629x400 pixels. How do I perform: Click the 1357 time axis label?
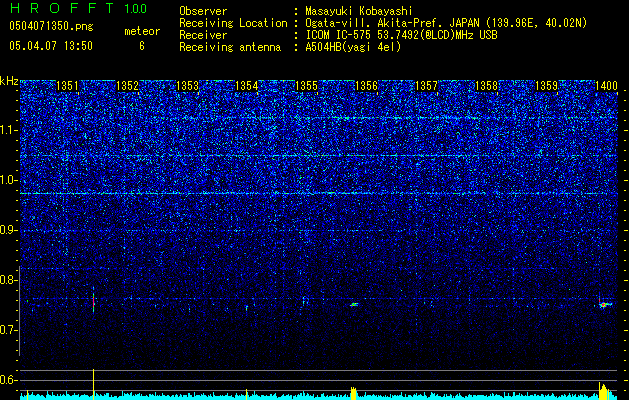pyautogui.click(x=426, y=86)
